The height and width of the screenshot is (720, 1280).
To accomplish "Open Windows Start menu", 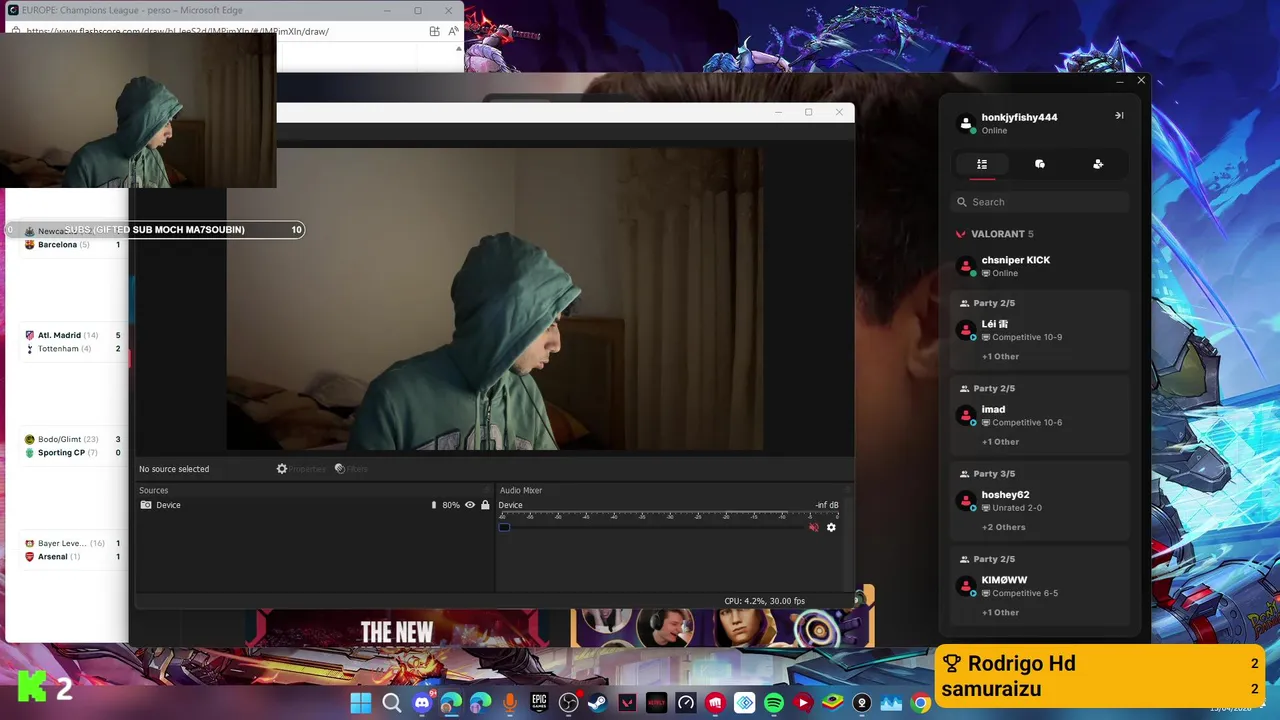I will tap(361, 703).
